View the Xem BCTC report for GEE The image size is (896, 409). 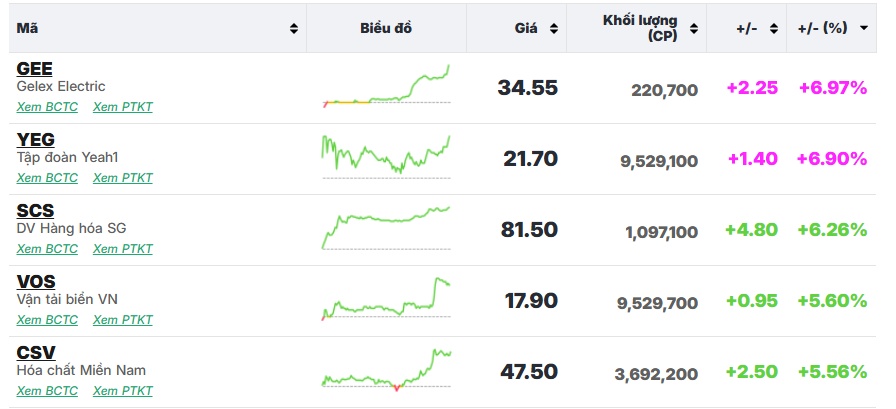pos(47,107)
